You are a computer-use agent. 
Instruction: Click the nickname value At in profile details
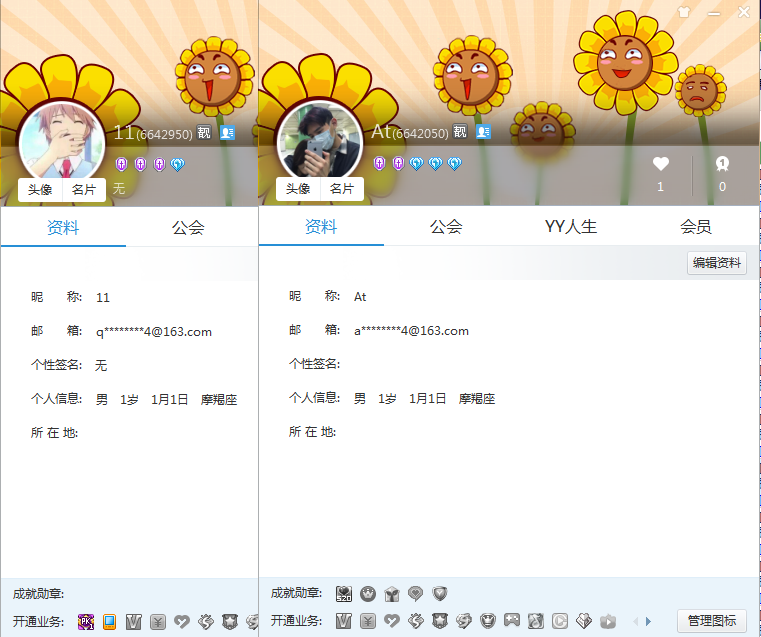360,296
